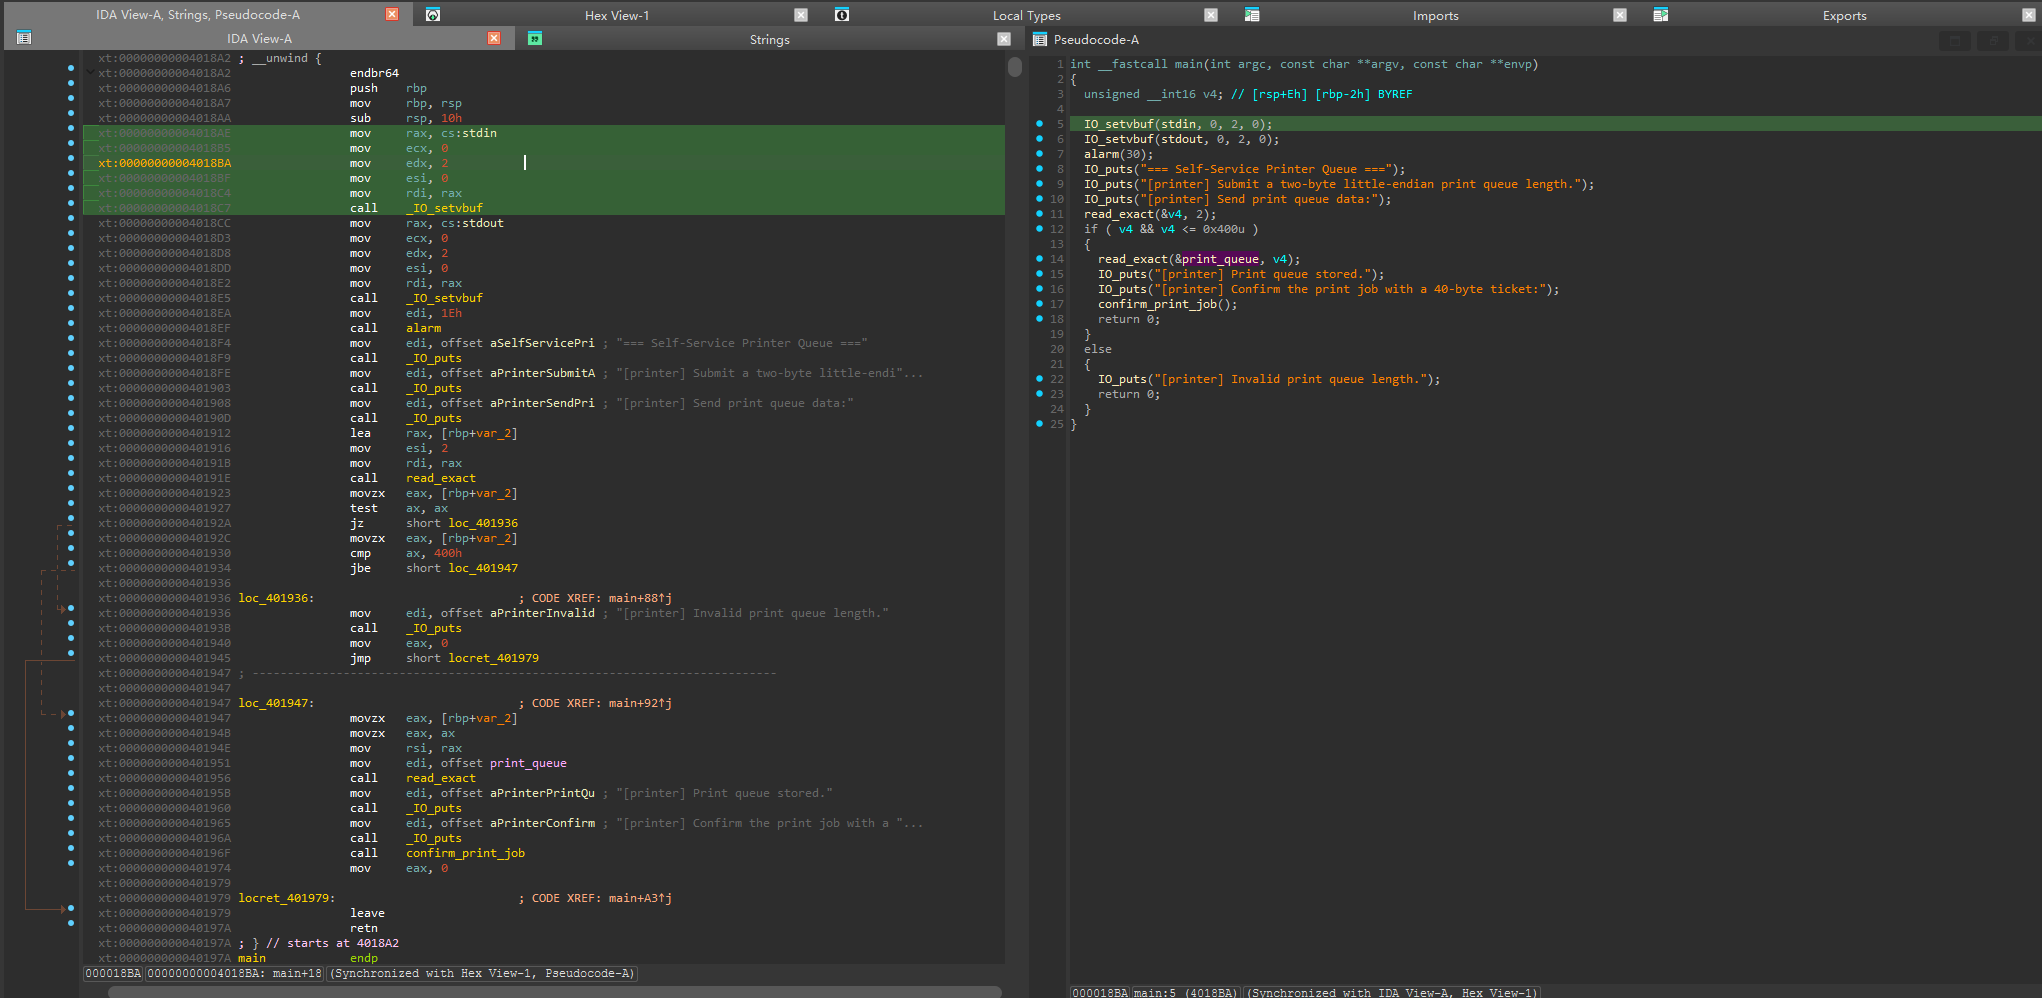Viewport: 2042px width, 998px height.
Task: Switch to the Hex View-1 tab
Action: pyautogui.click(x=617, y=15)
